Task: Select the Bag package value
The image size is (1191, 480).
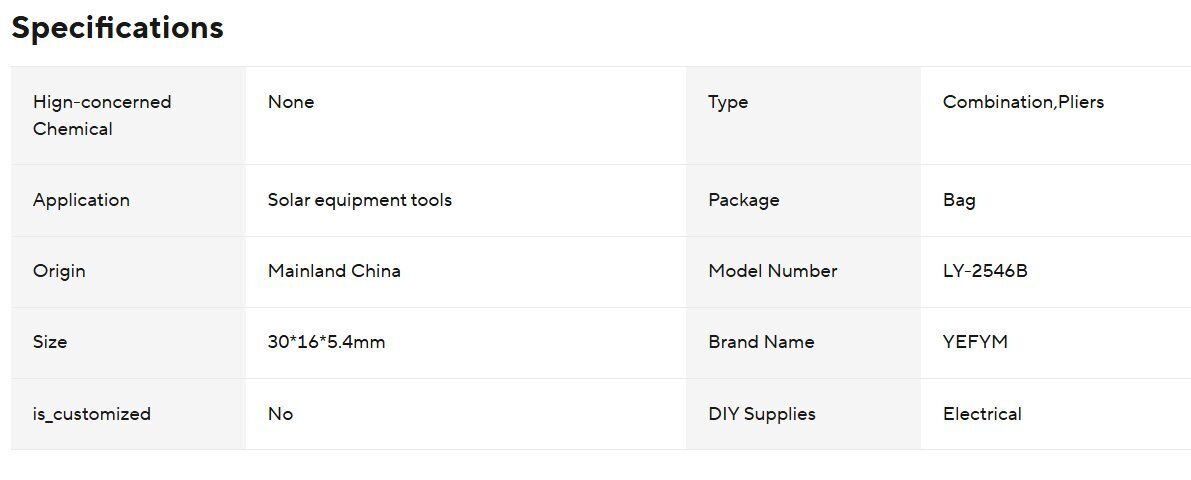Action: [959, 200]
